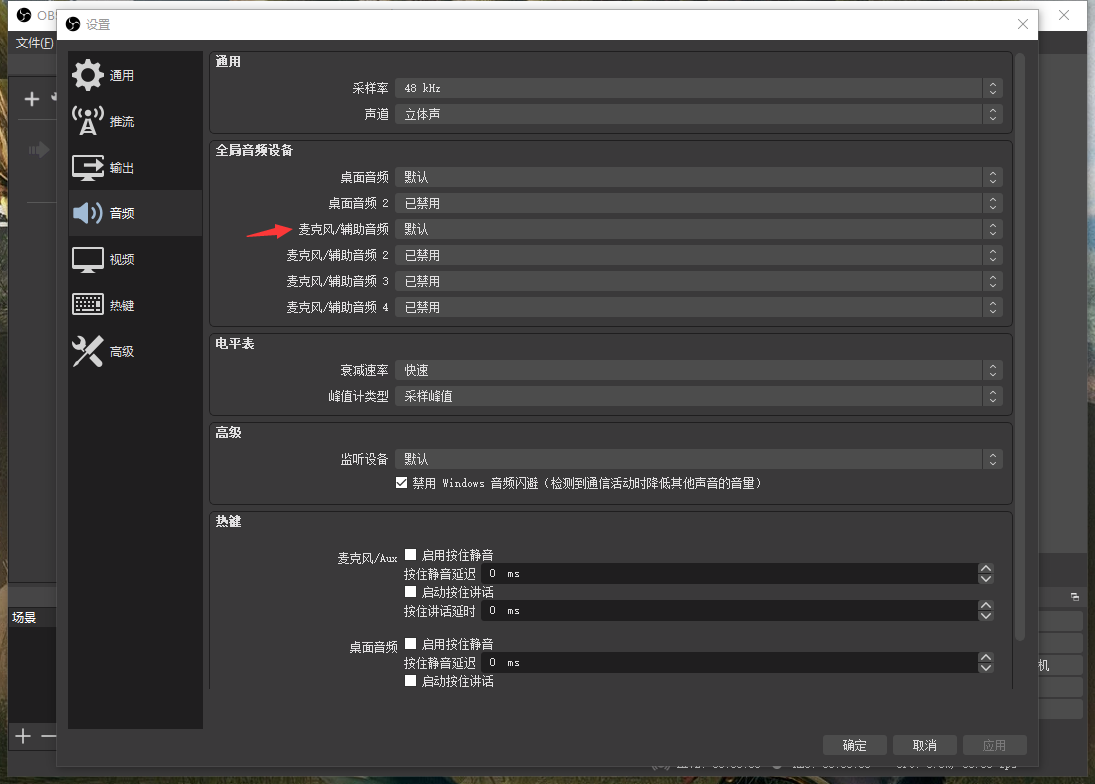Click the 桌面音频 按住静音延迟 input field
This screenshot has height=784, width=1095.
pos(728,662)
